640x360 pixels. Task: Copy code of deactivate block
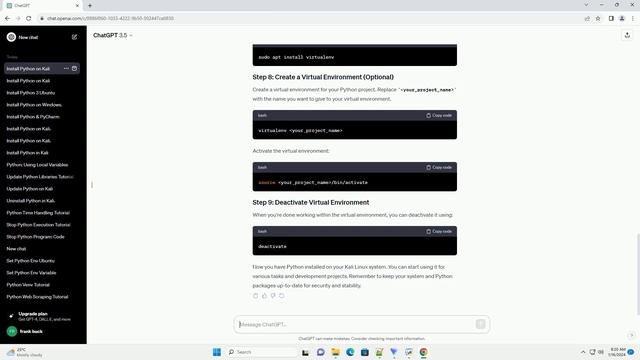pyautogui.click(x=439, y=231)
